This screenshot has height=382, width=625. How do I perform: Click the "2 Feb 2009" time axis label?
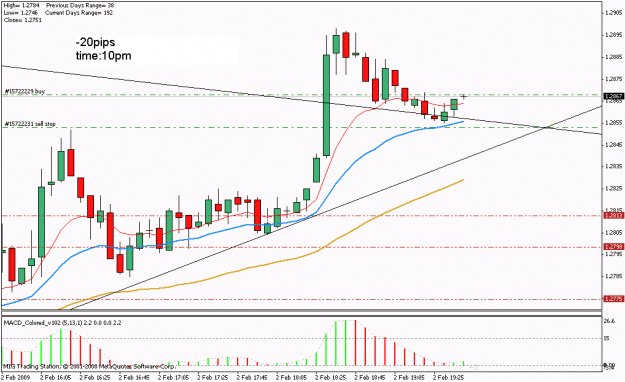pos(16,377)
